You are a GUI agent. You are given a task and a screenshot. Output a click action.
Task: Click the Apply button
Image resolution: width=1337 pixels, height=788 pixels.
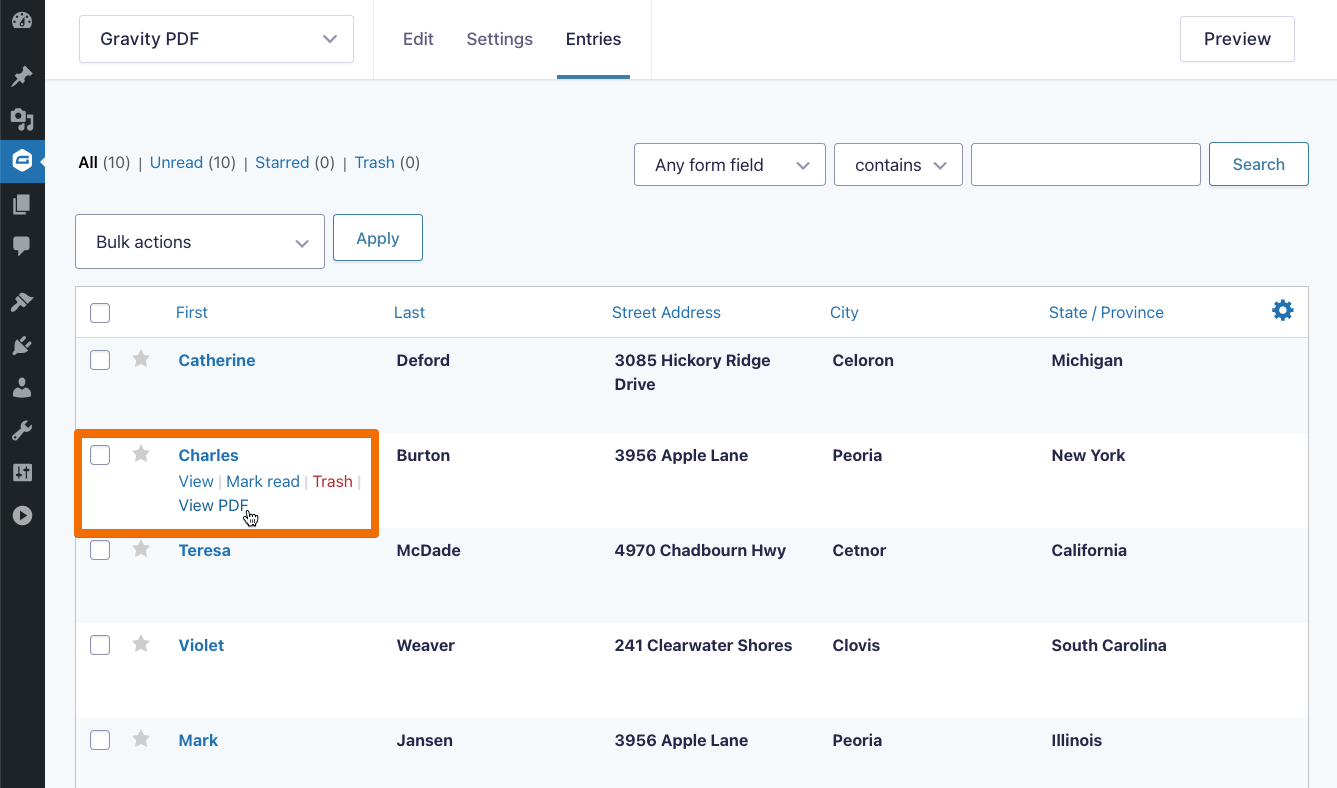pos(378,238)
